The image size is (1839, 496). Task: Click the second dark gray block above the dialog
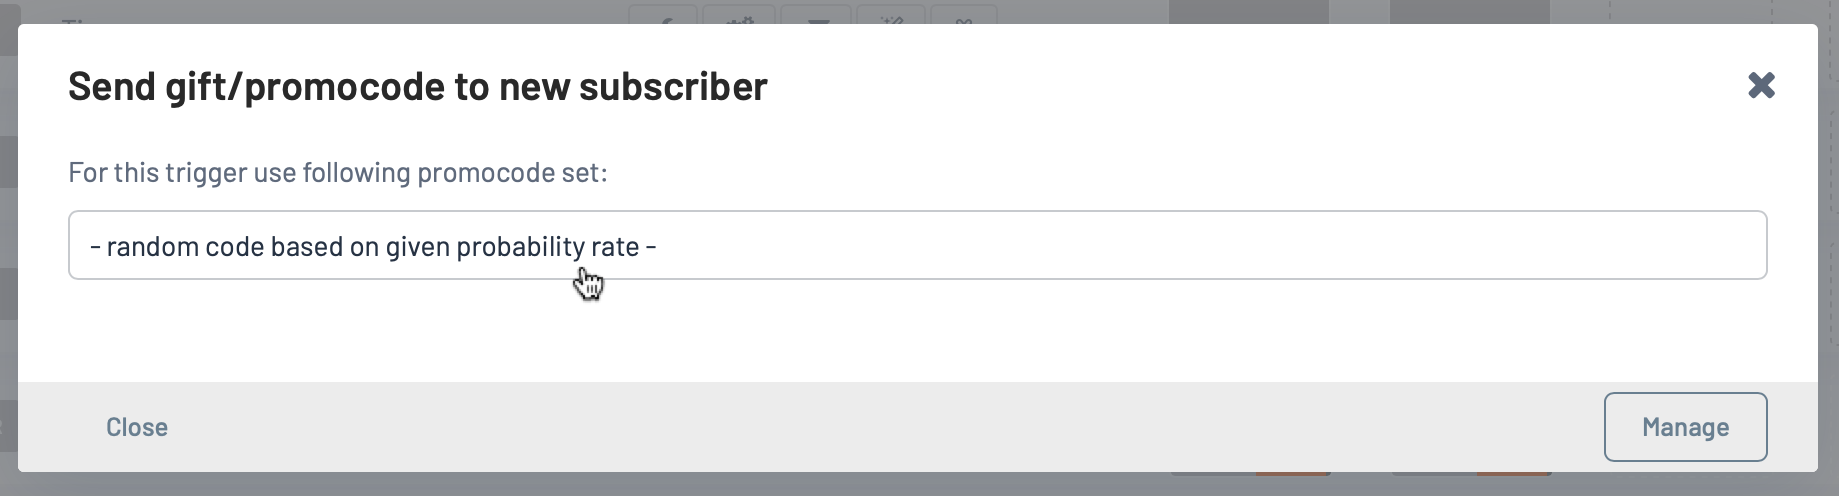coord(1469,12)
